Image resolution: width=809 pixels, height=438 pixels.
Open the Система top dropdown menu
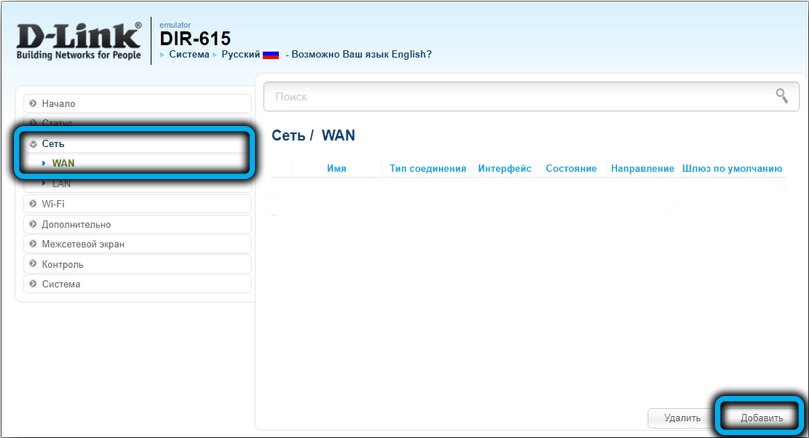tap(190, 54)
